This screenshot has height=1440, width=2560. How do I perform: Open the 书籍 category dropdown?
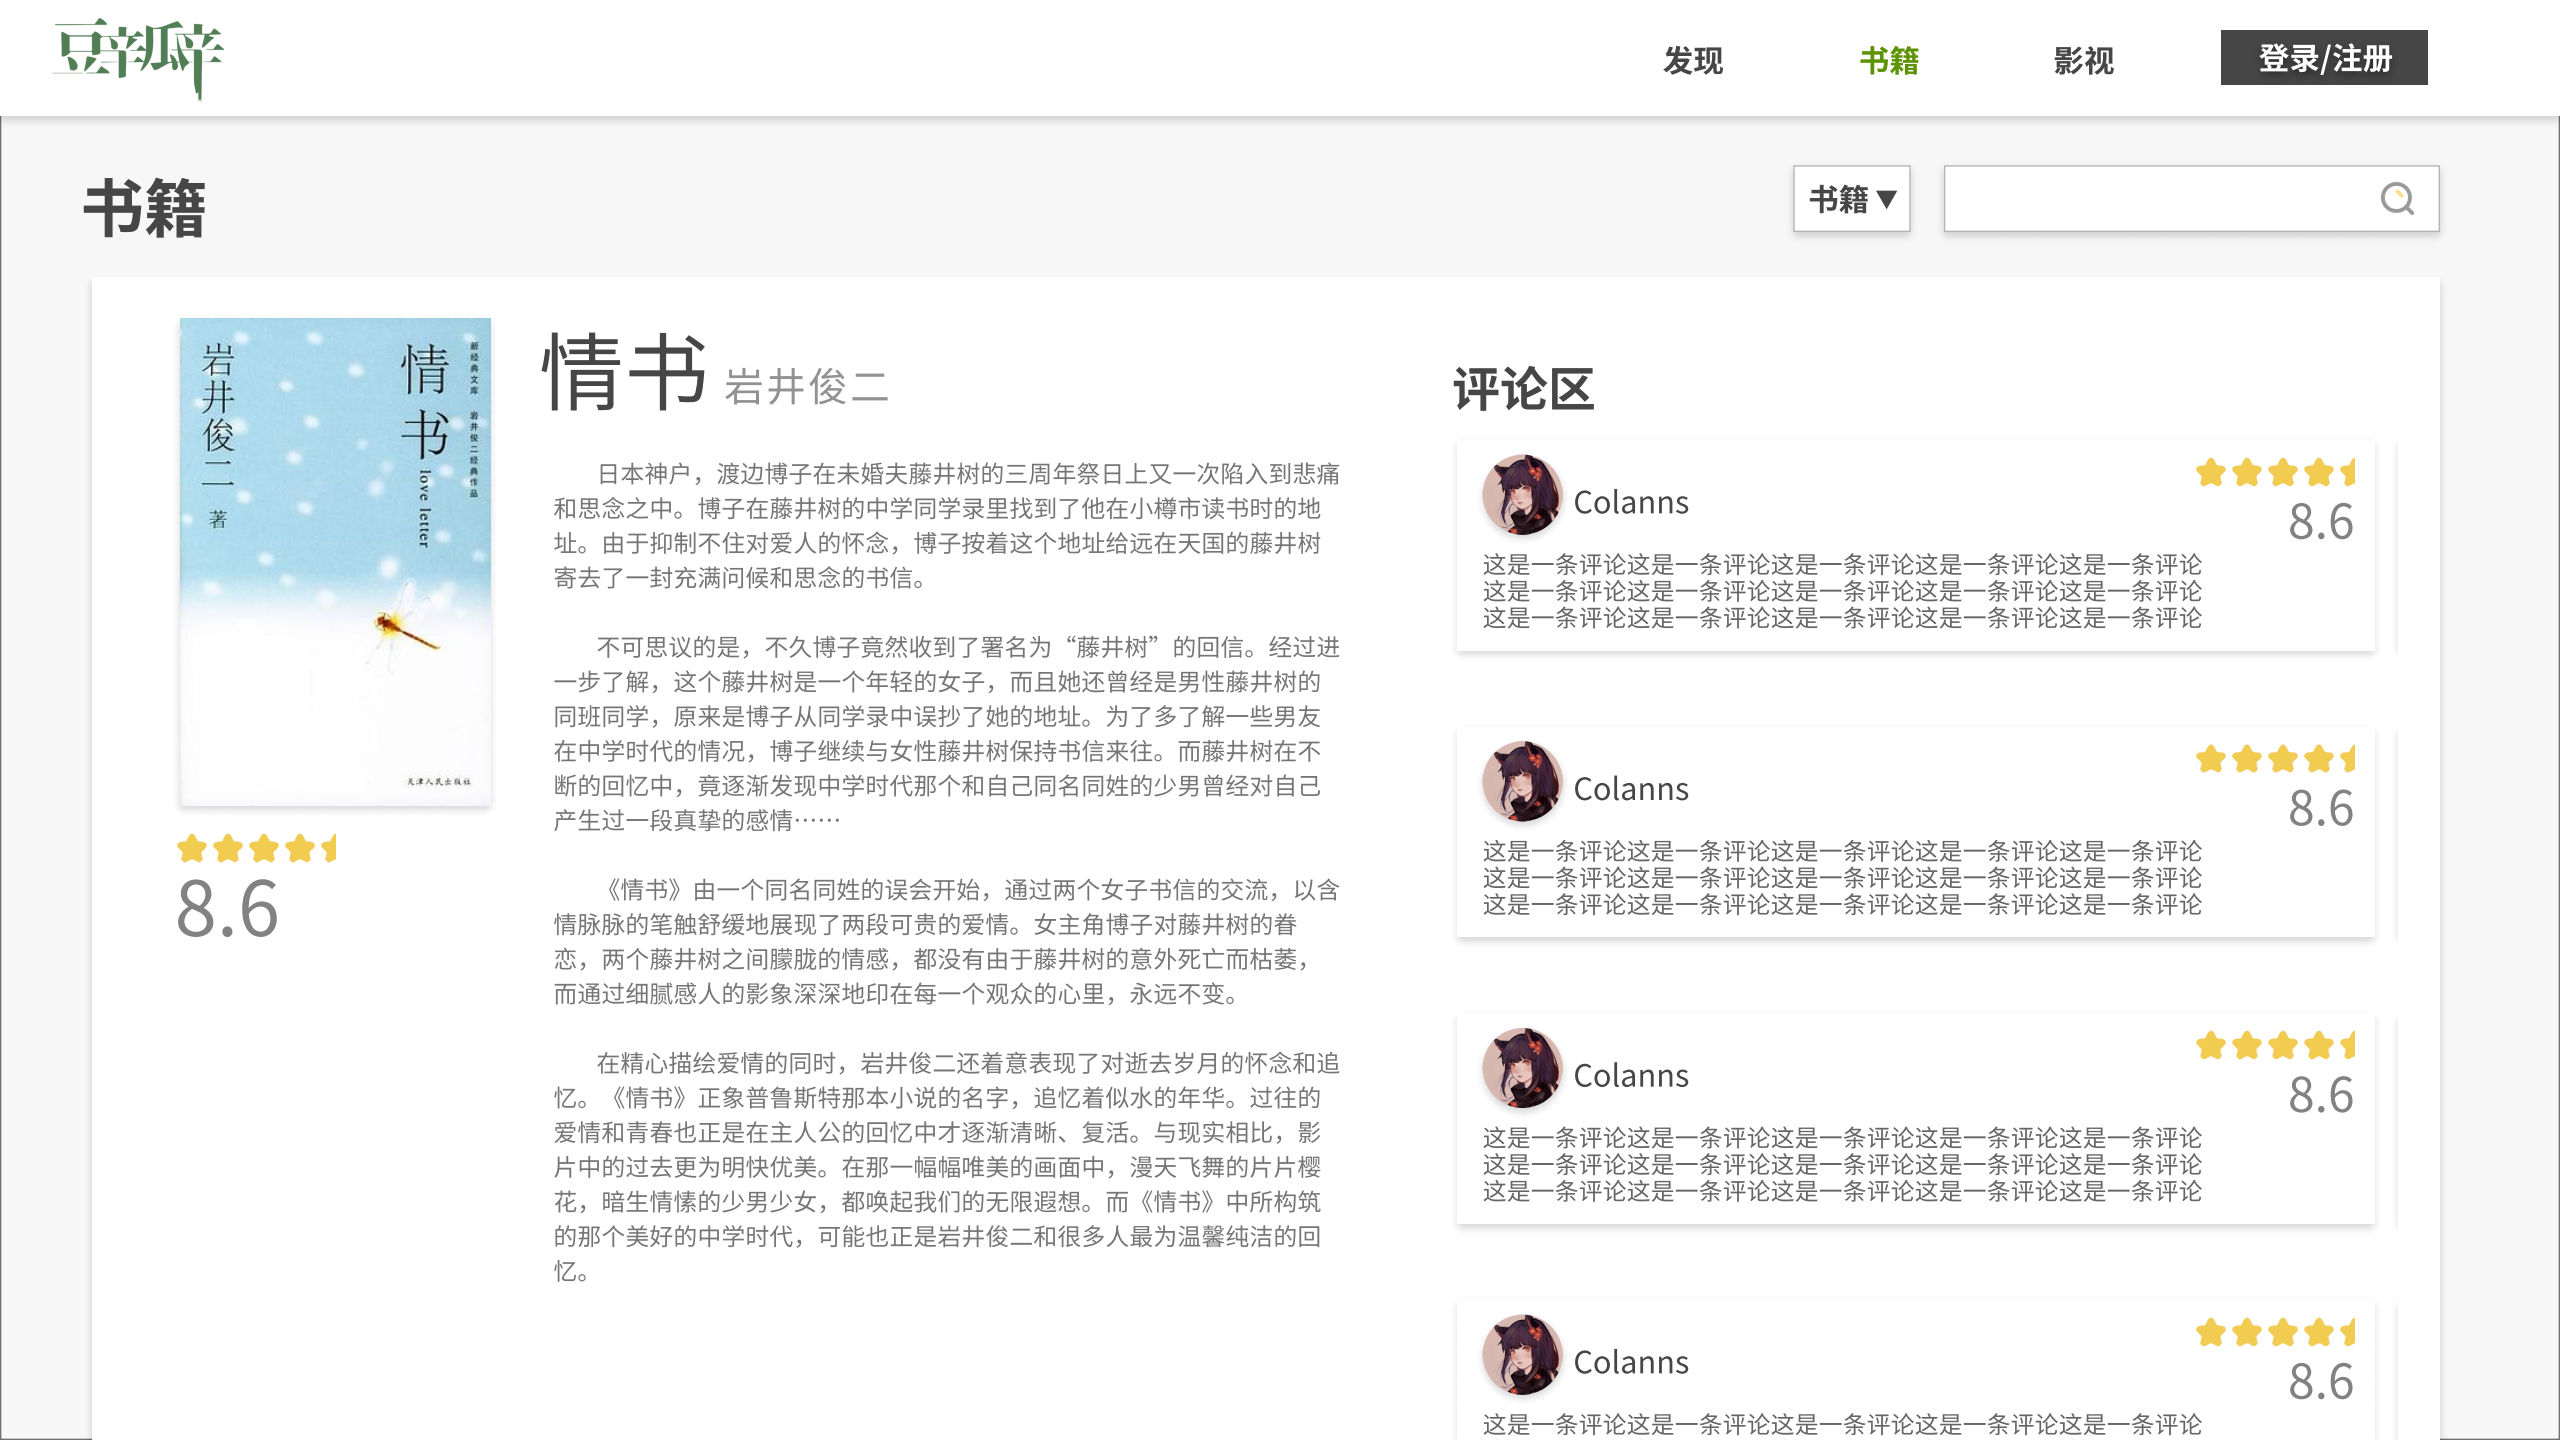coord(1851,199)
